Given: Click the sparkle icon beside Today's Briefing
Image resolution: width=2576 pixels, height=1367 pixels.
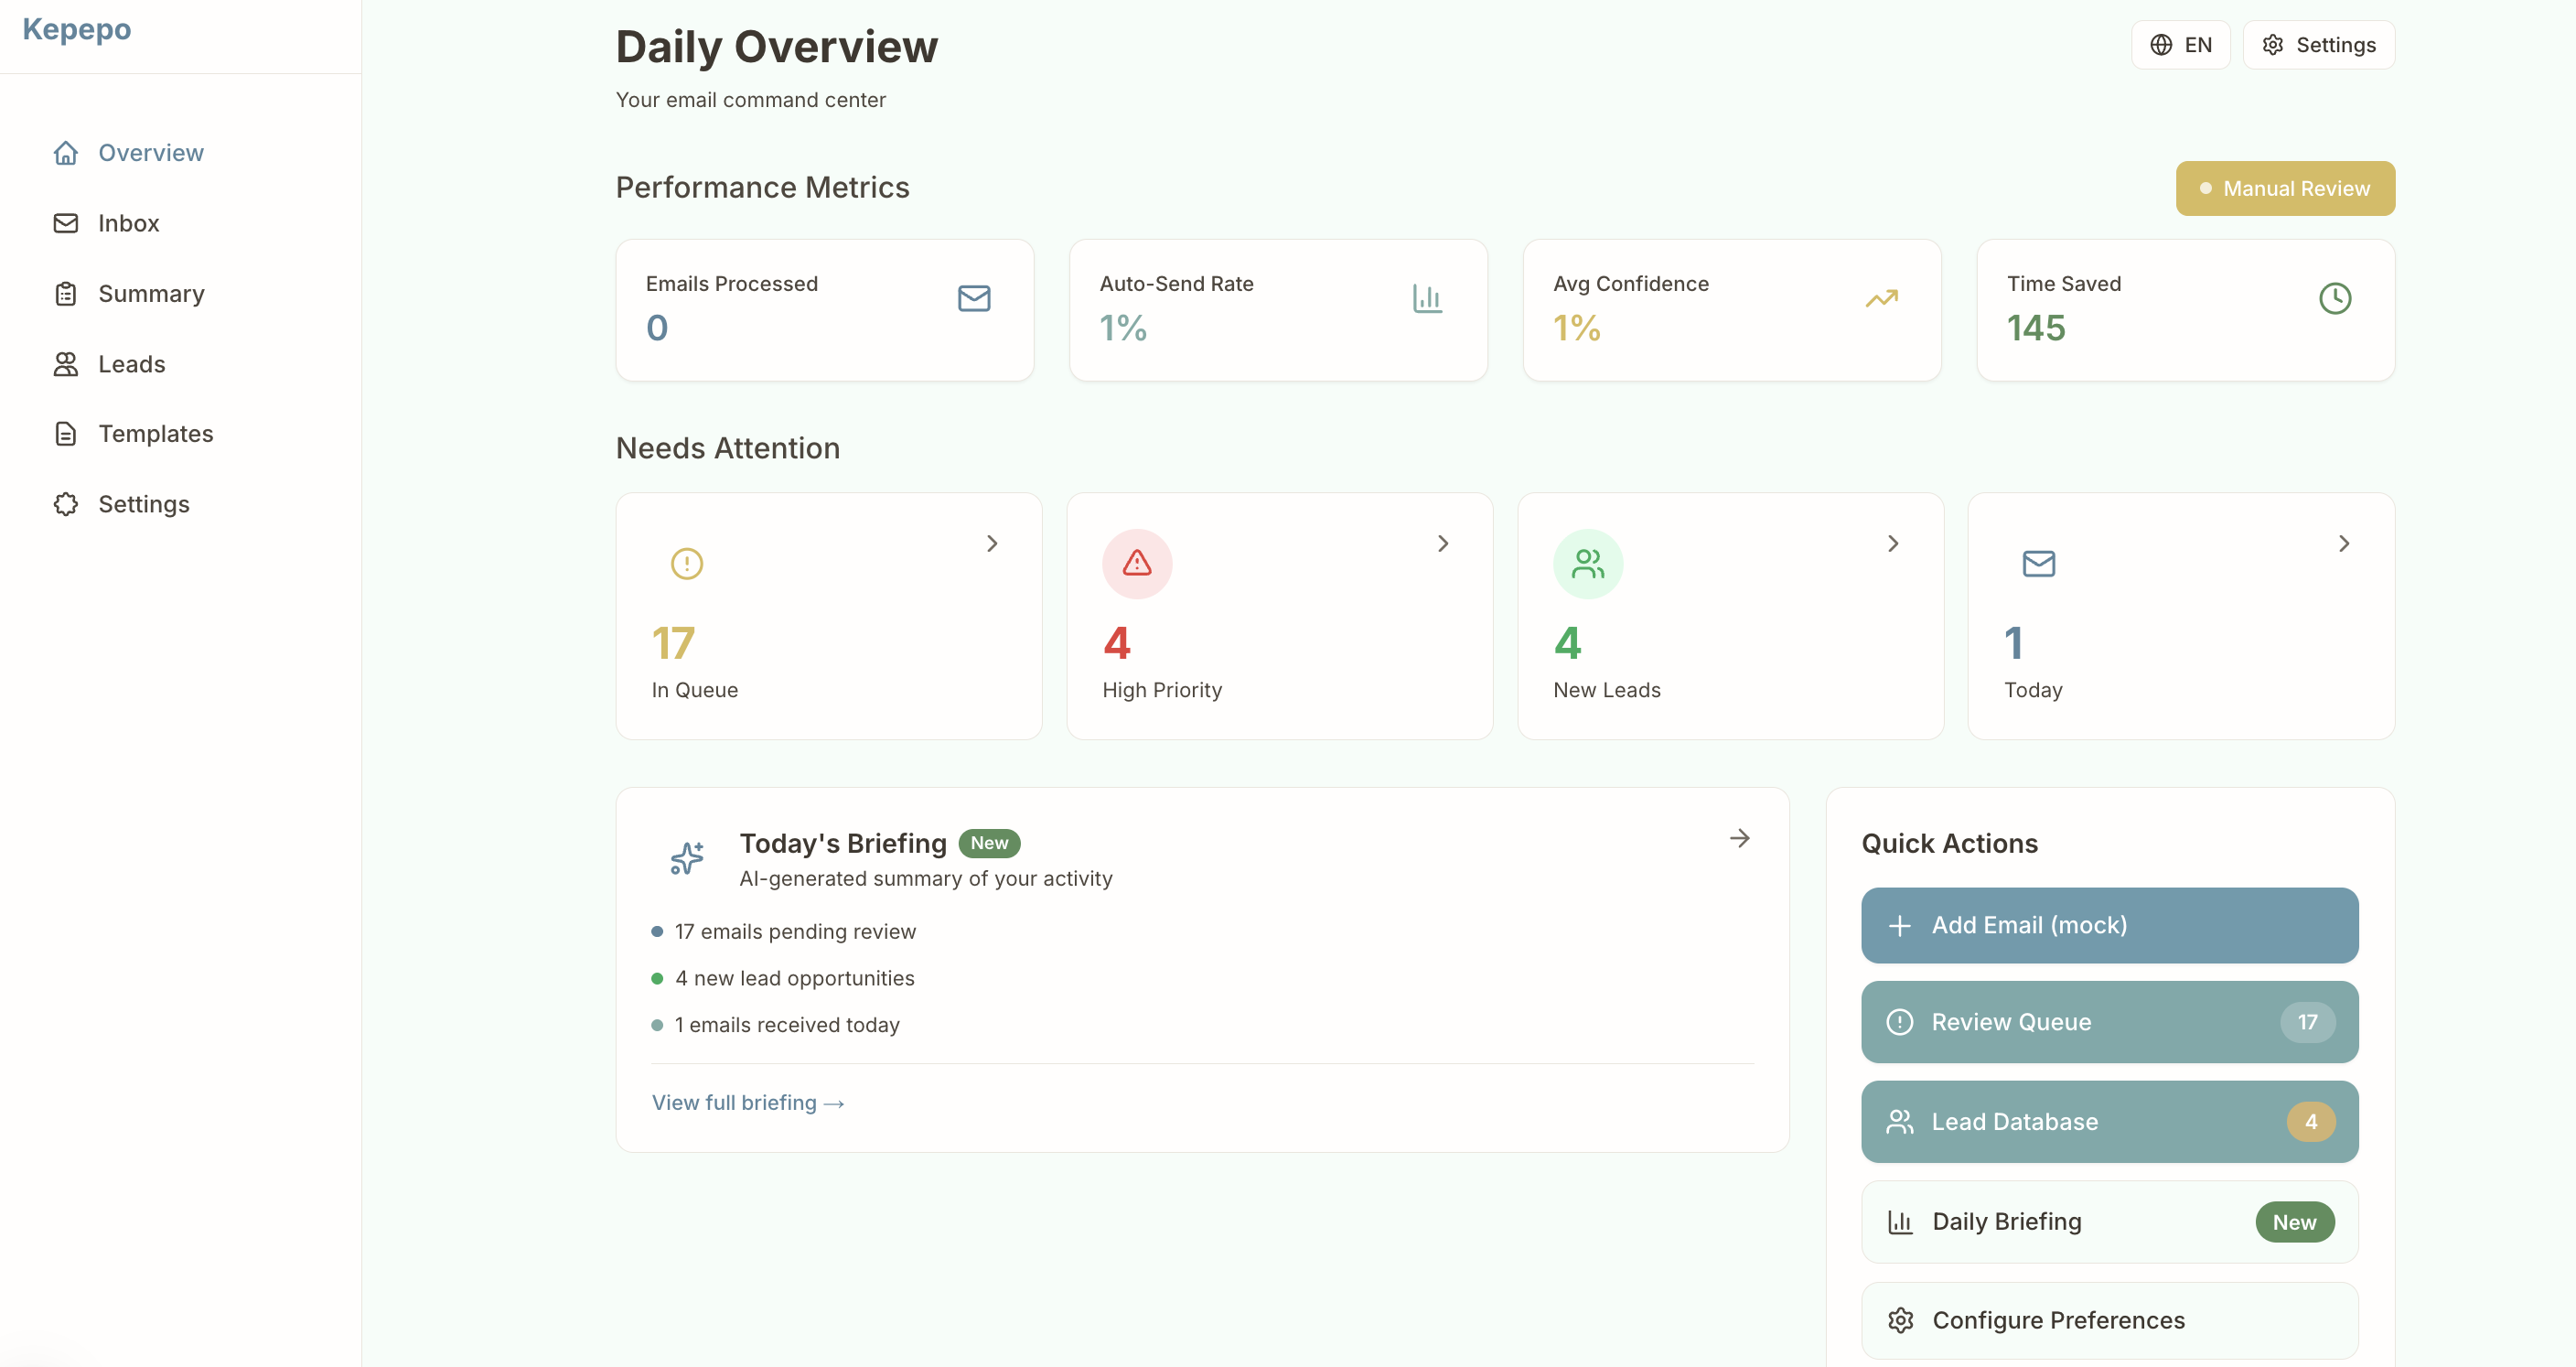Looking at the screenshot, I should (686, 858).
